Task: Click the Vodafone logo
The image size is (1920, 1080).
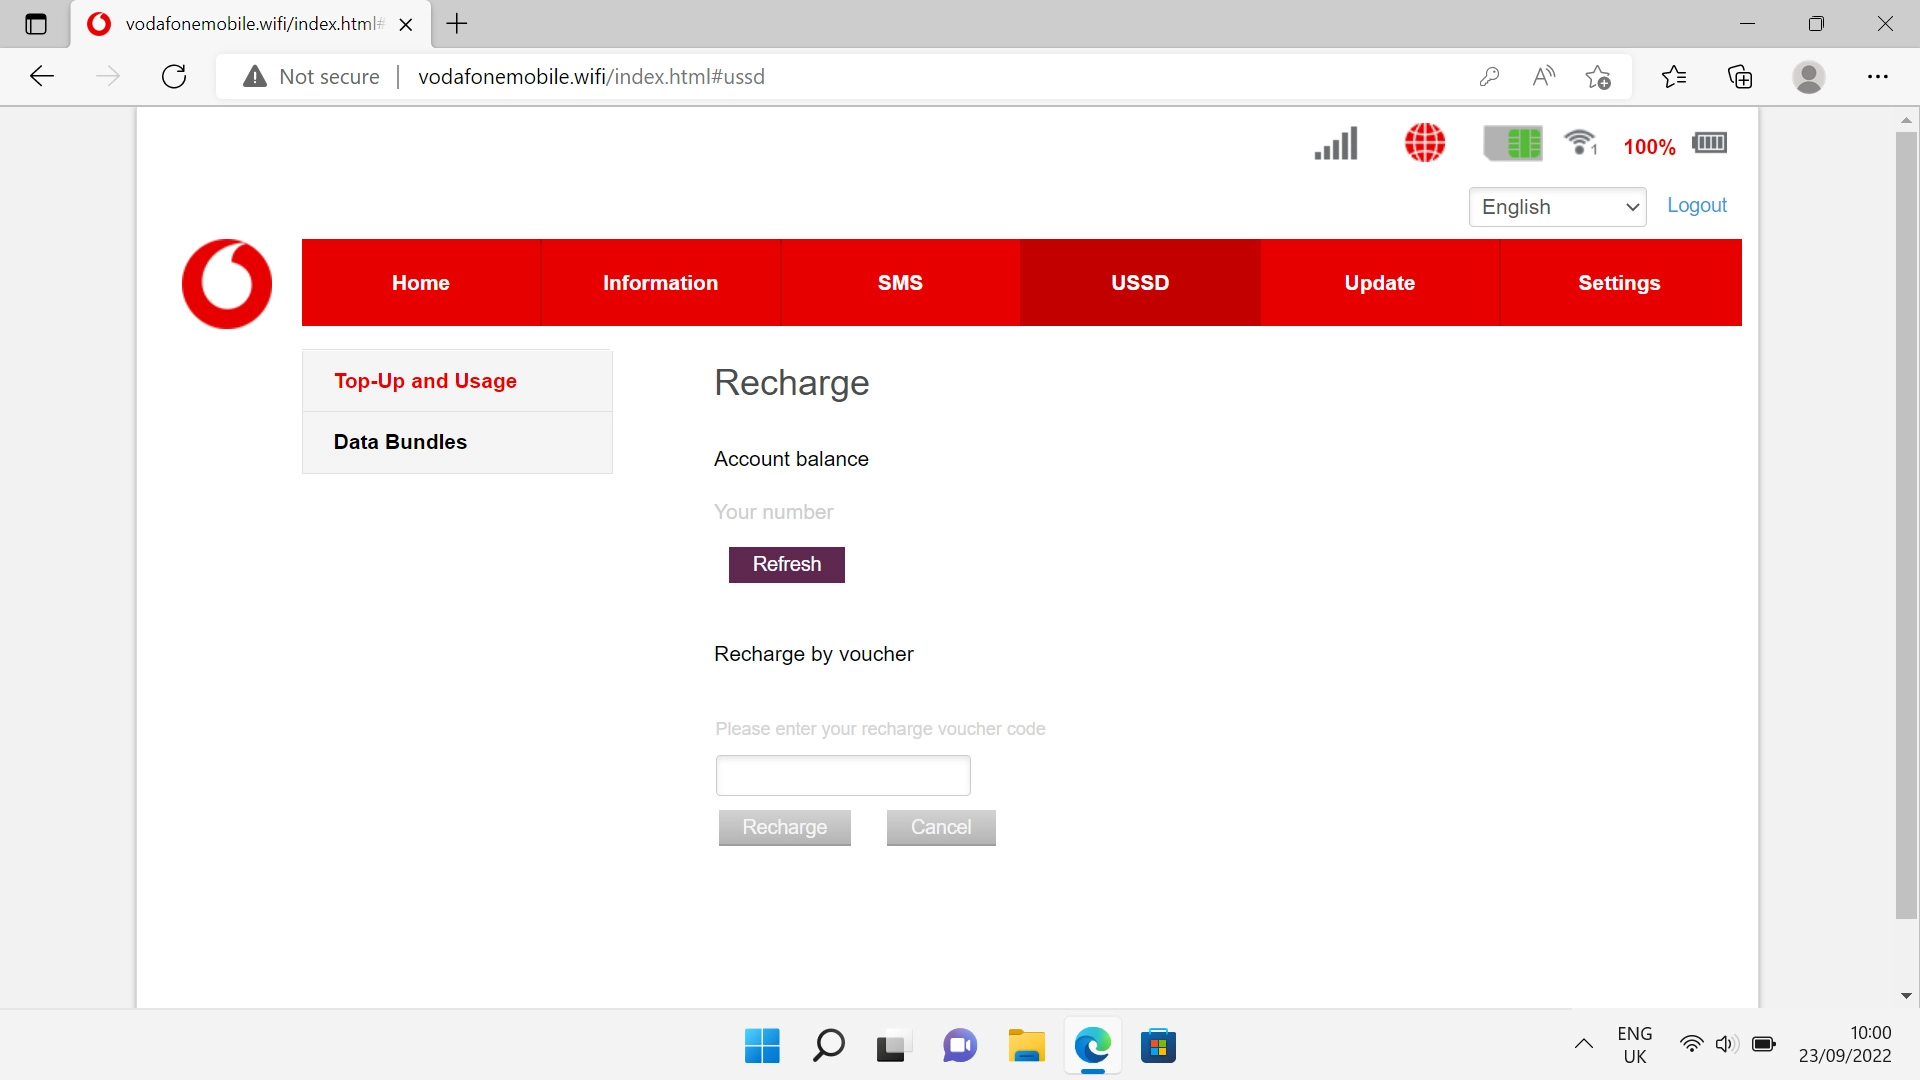Action: pos(226,283)
